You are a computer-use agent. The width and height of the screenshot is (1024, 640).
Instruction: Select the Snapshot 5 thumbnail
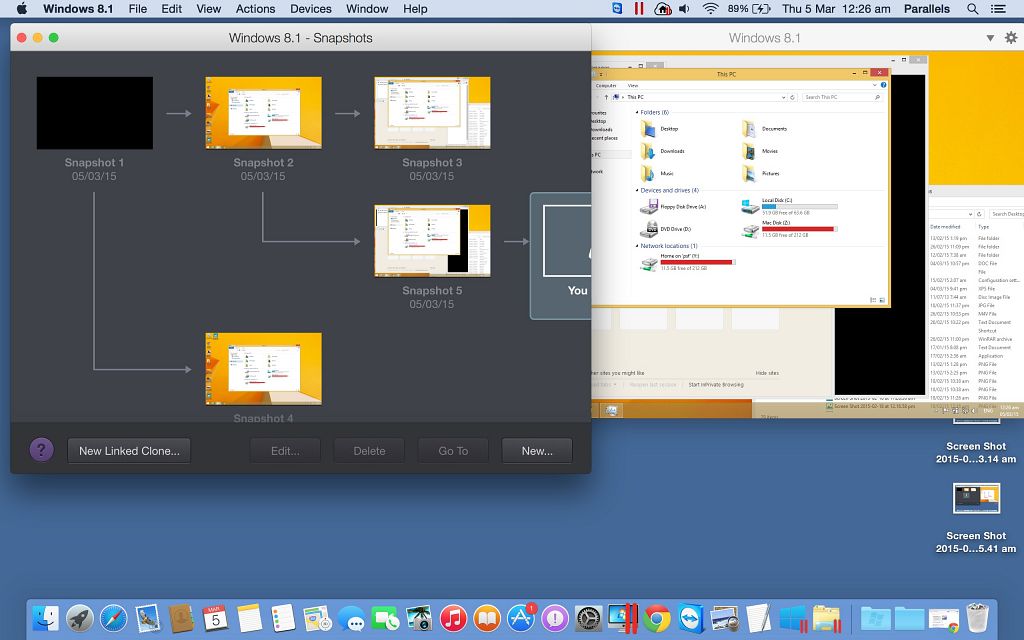(x=432, y=241)
